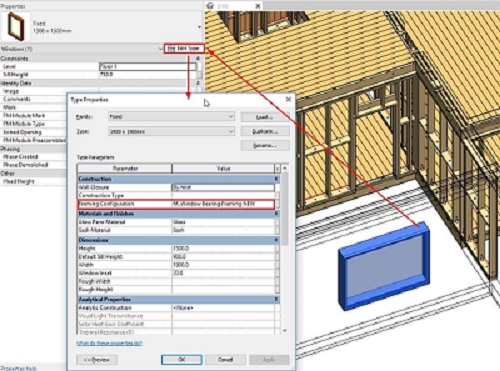The width and height of the screenshot is (500, 371).
Task: Click the Edit Type button
Action: [x=184, y=49]
